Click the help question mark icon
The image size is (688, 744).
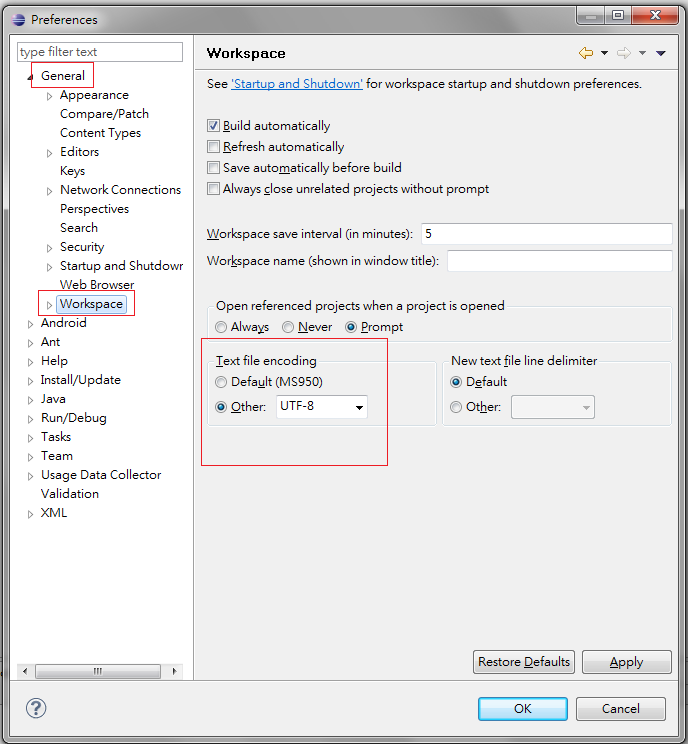pyautogui.click(x=36, y=708)
